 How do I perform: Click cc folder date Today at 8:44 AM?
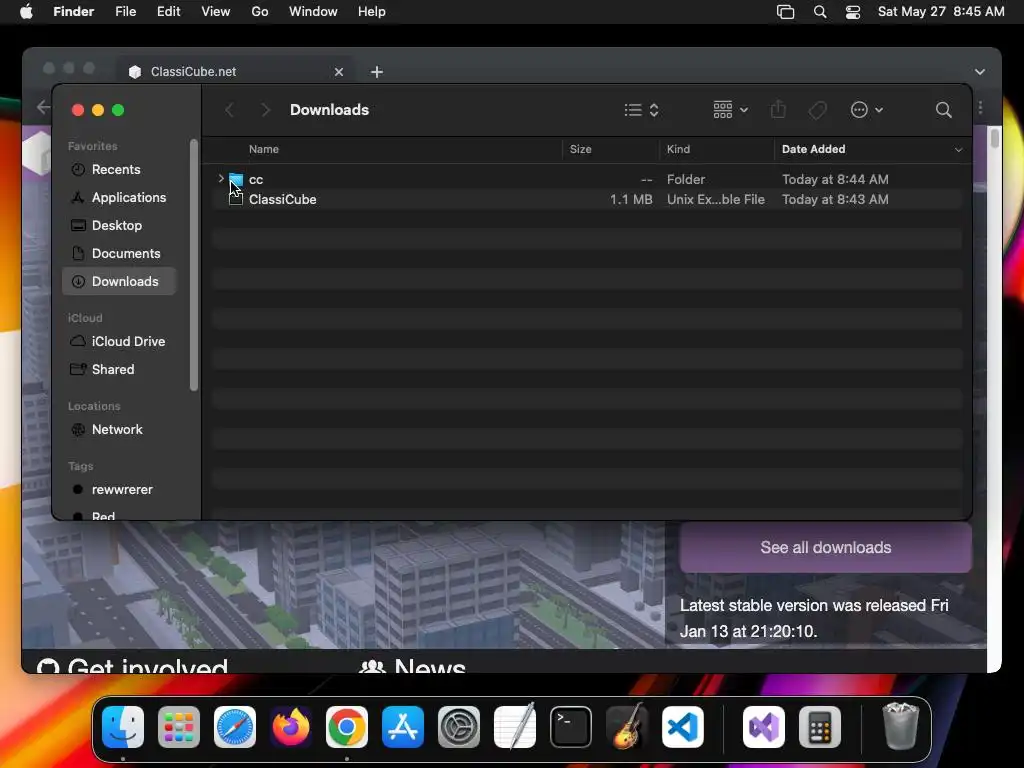click(835, 179)
